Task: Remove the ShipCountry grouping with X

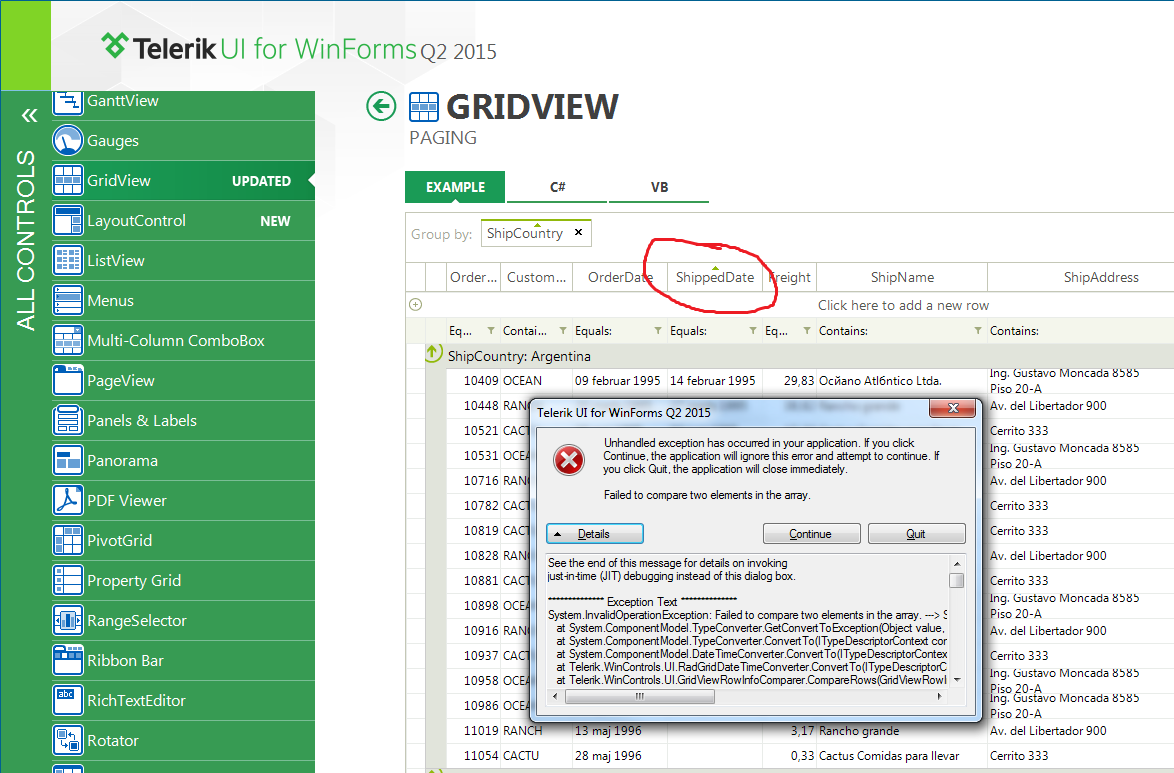Action: [x=578, y=232]
